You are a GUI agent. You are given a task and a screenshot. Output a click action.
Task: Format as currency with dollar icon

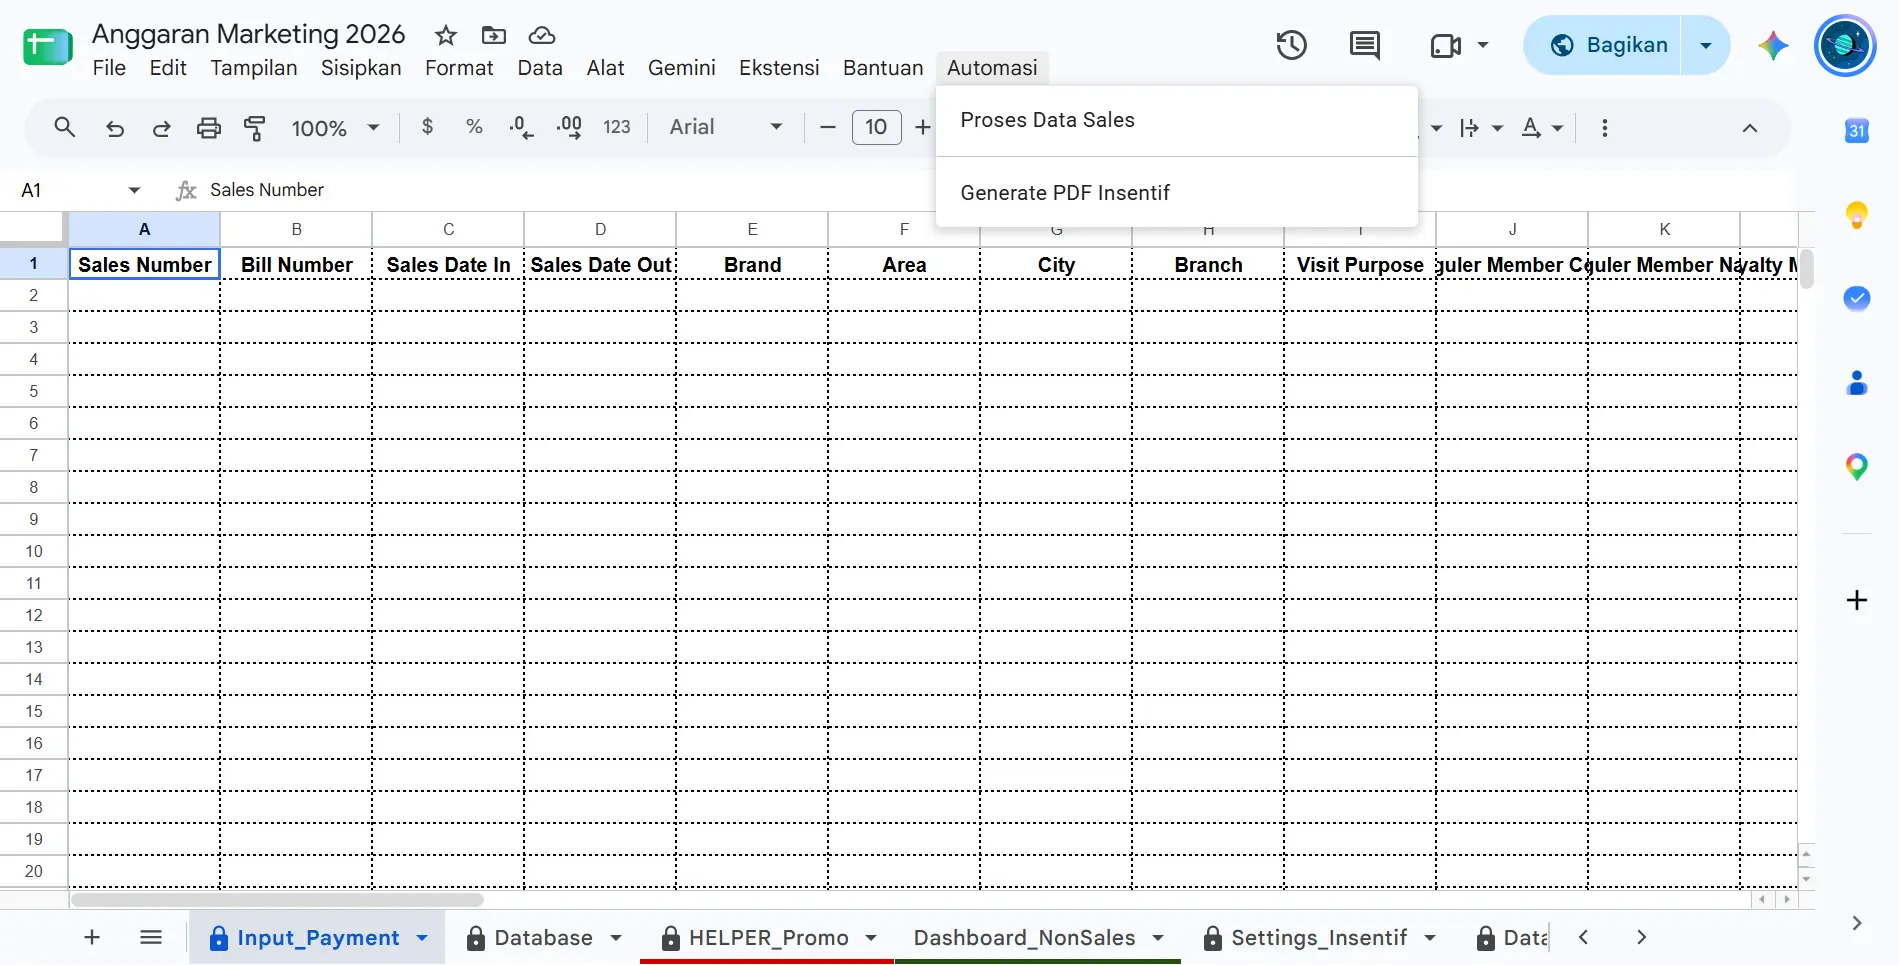428,127
